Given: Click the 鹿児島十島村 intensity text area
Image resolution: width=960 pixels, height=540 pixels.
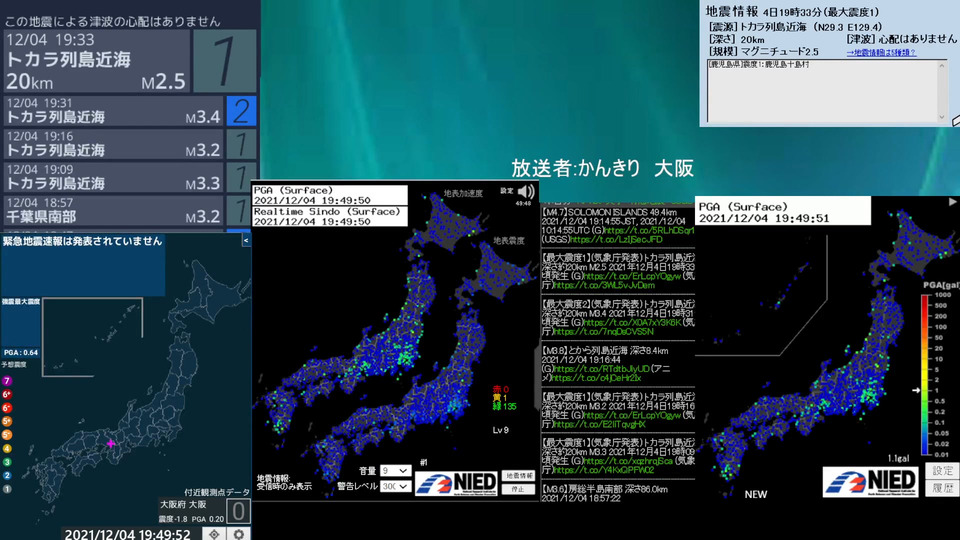Looking at the screenshot, I should pos(822,91).
